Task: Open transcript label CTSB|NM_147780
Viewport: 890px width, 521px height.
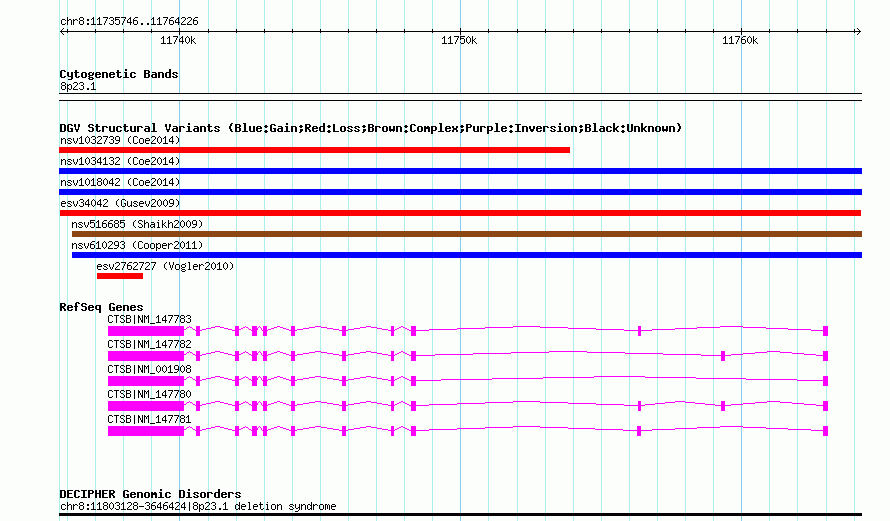Action: point(149,394)
